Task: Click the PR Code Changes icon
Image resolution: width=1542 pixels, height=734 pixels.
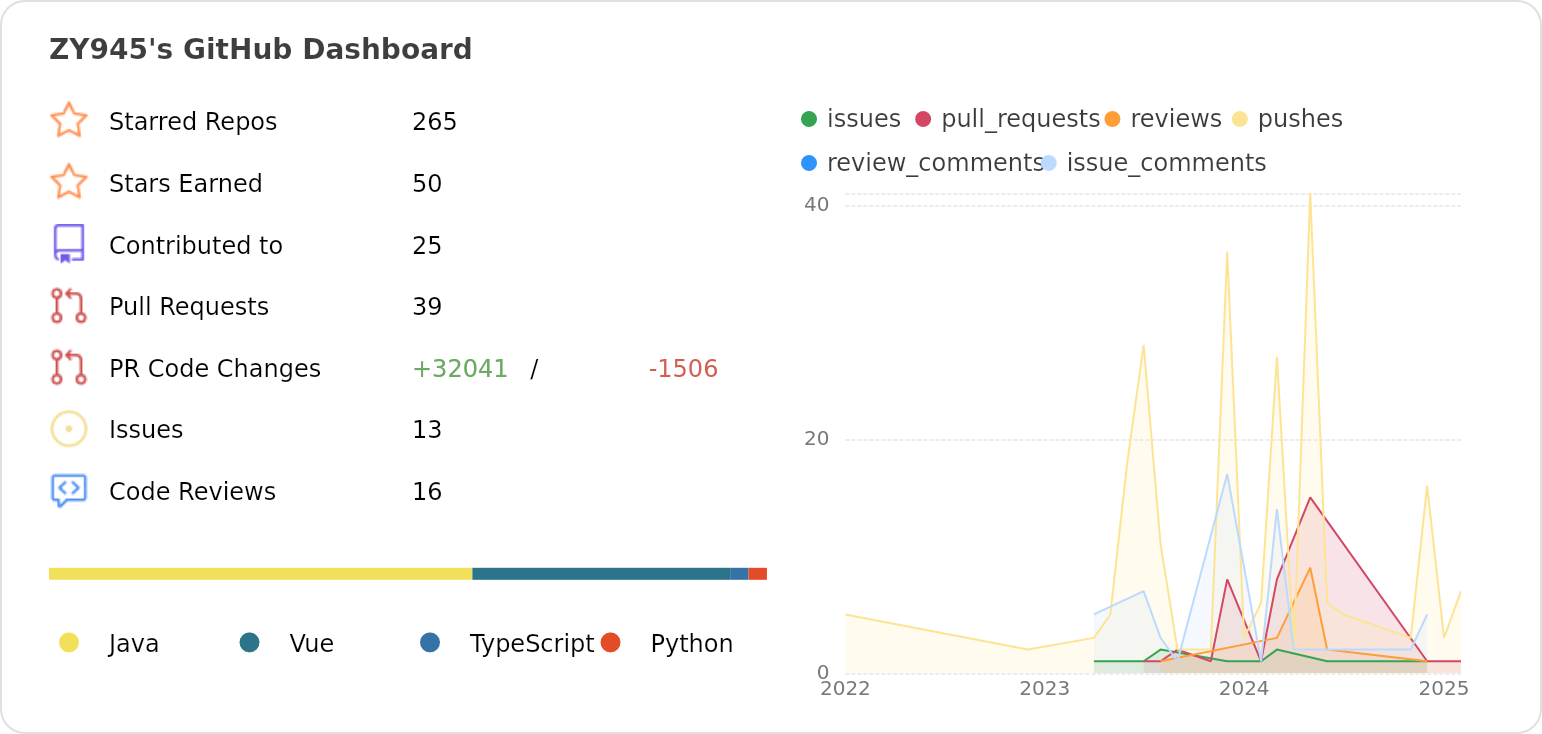Action: coord(69,367)
